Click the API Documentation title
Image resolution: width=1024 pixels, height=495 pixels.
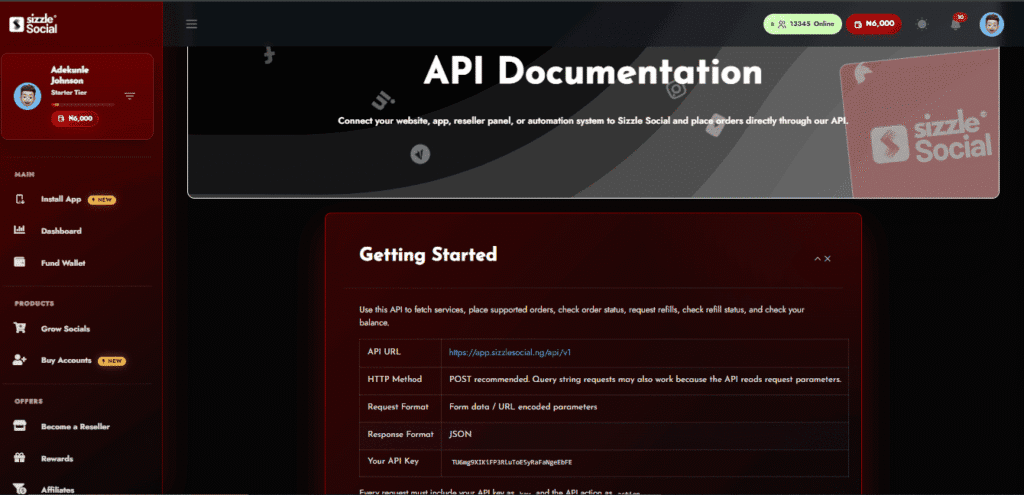593,71
